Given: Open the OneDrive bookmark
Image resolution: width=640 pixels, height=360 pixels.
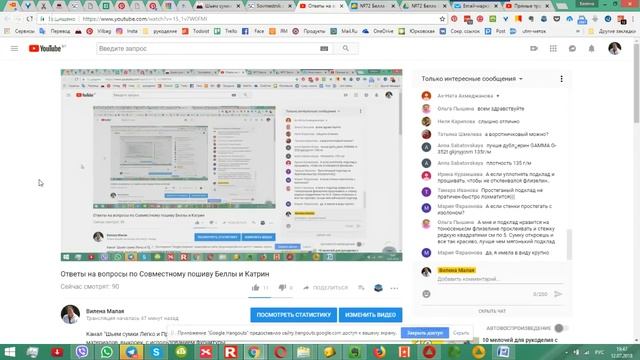Looking at the screenshot, I should click(378, 31).
